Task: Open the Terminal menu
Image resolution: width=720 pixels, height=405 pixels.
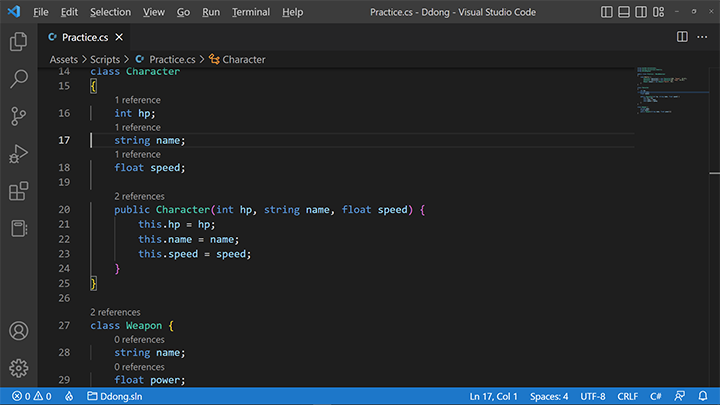Action: [x=251, y=12]
